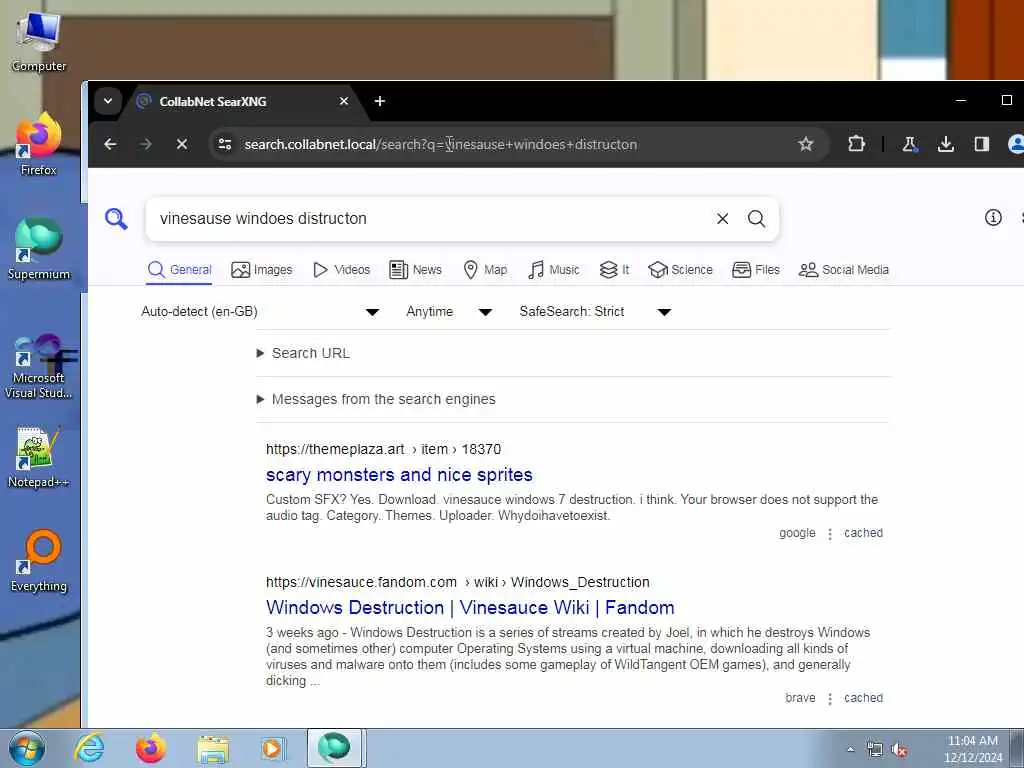Open the Chrome Labs flask icon

tap(910, 144)
